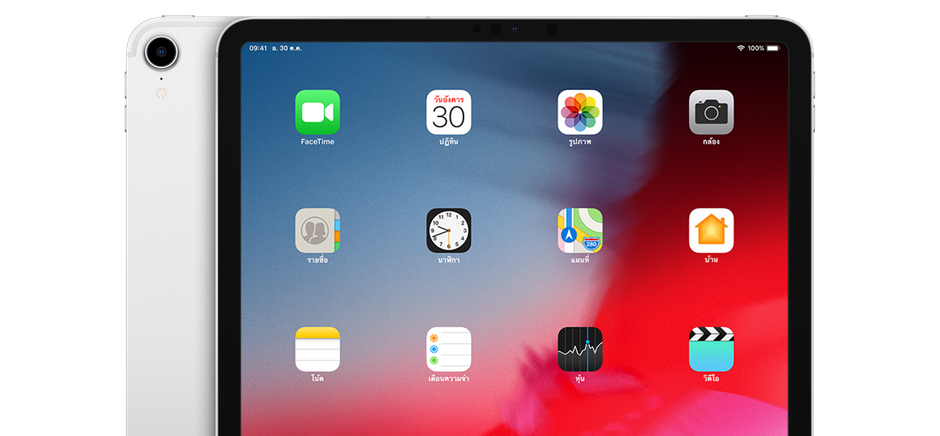Open the Calendar app showing 30
Viewport: 940px width, 436px height.
pos(448,112)
